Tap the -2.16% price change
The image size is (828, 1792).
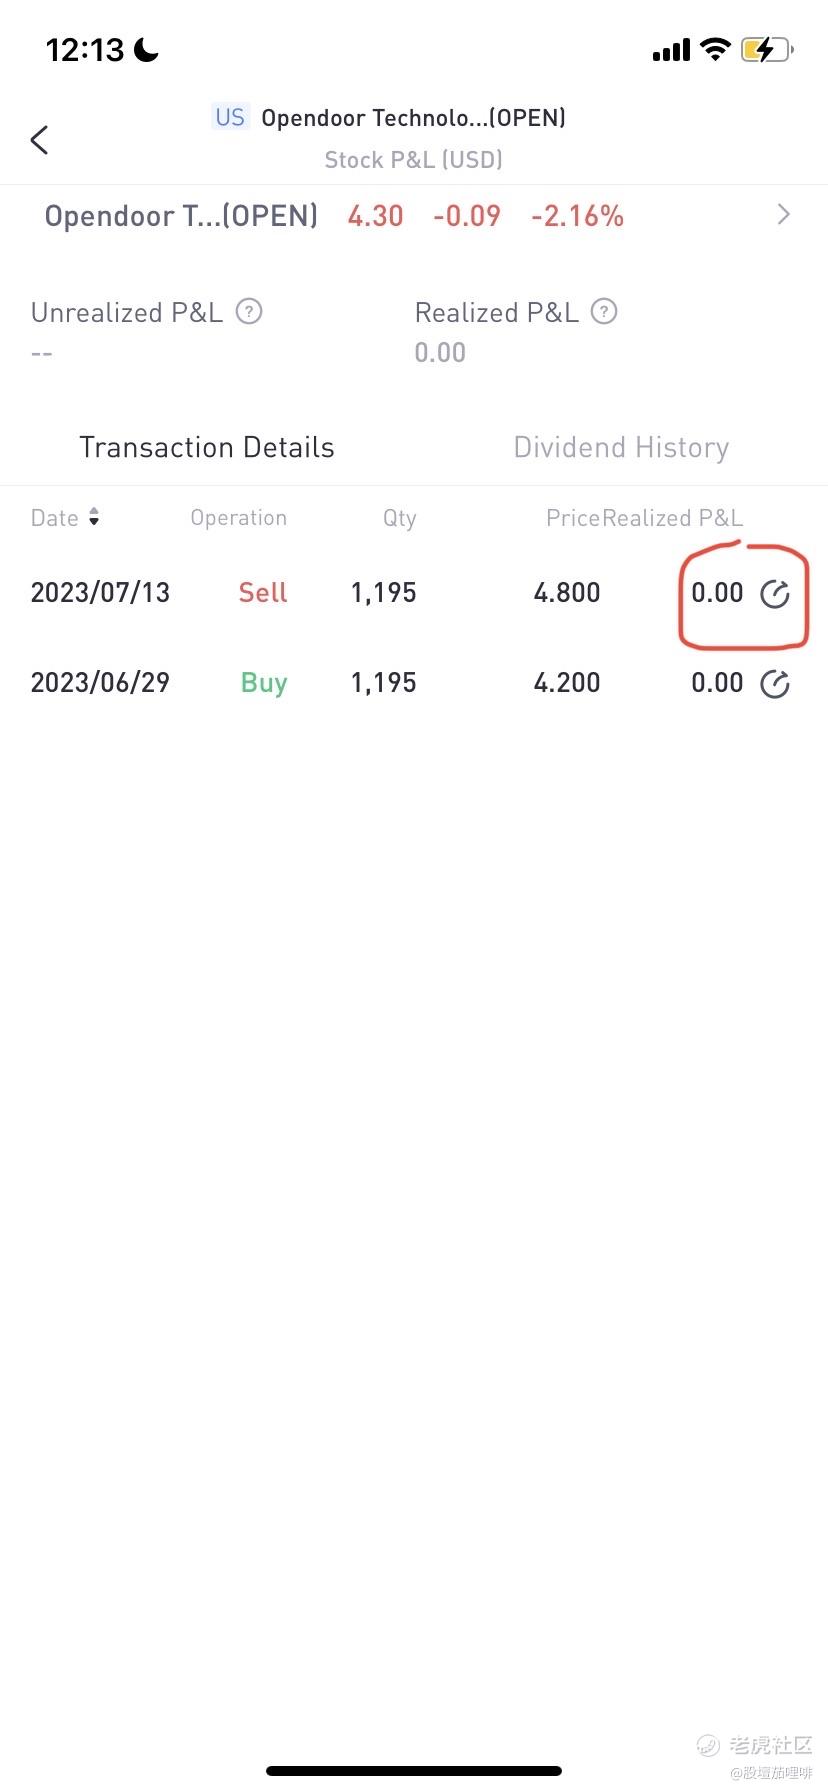pos(577,216)
